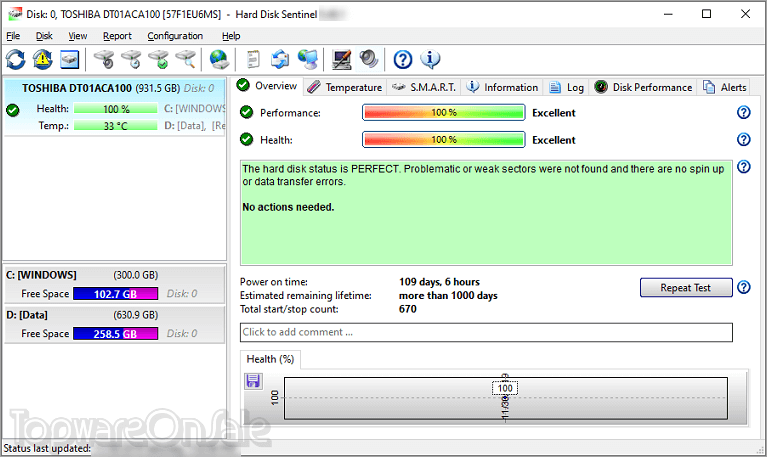
Task: Click the help icon beside Health bar
Action: (x=744, y=139)
